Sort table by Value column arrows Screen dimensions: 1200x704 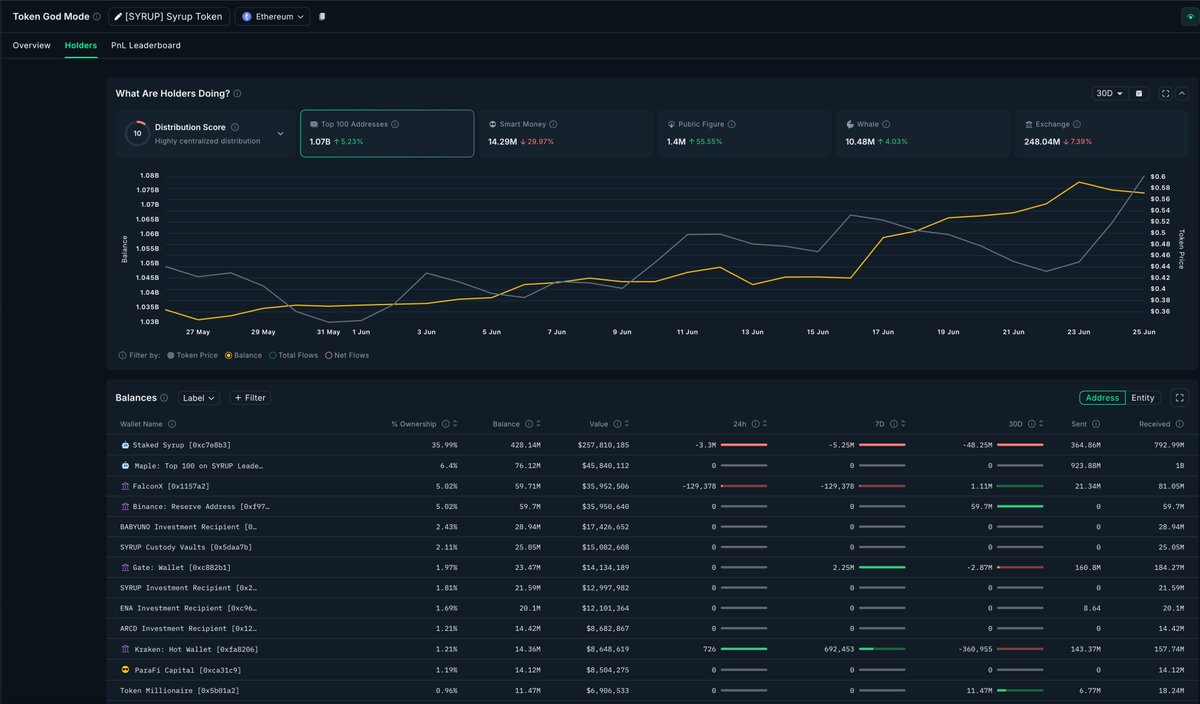click(629, 424)
